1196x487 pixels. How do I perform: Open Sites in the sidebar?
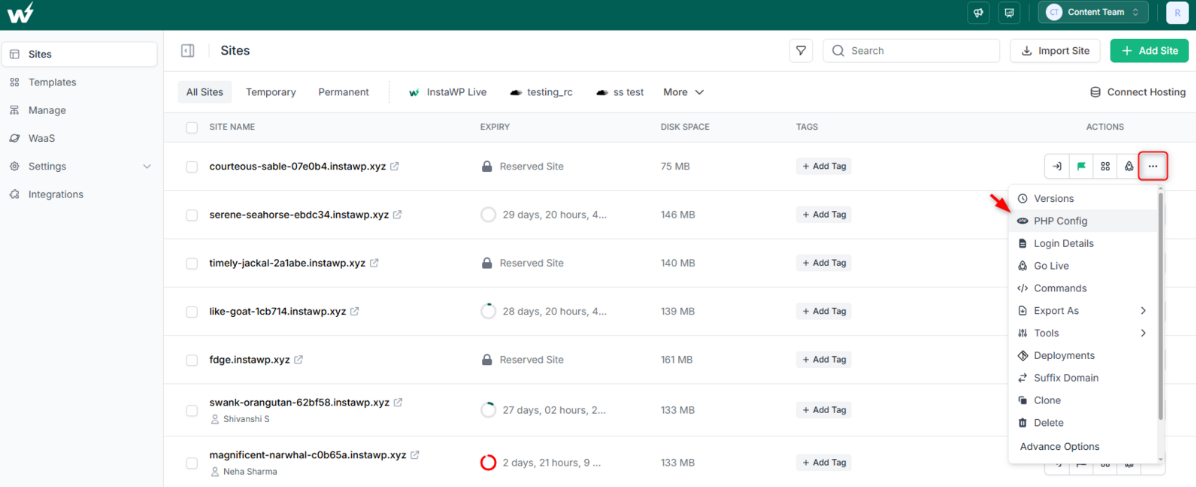[x=79, y=54]
